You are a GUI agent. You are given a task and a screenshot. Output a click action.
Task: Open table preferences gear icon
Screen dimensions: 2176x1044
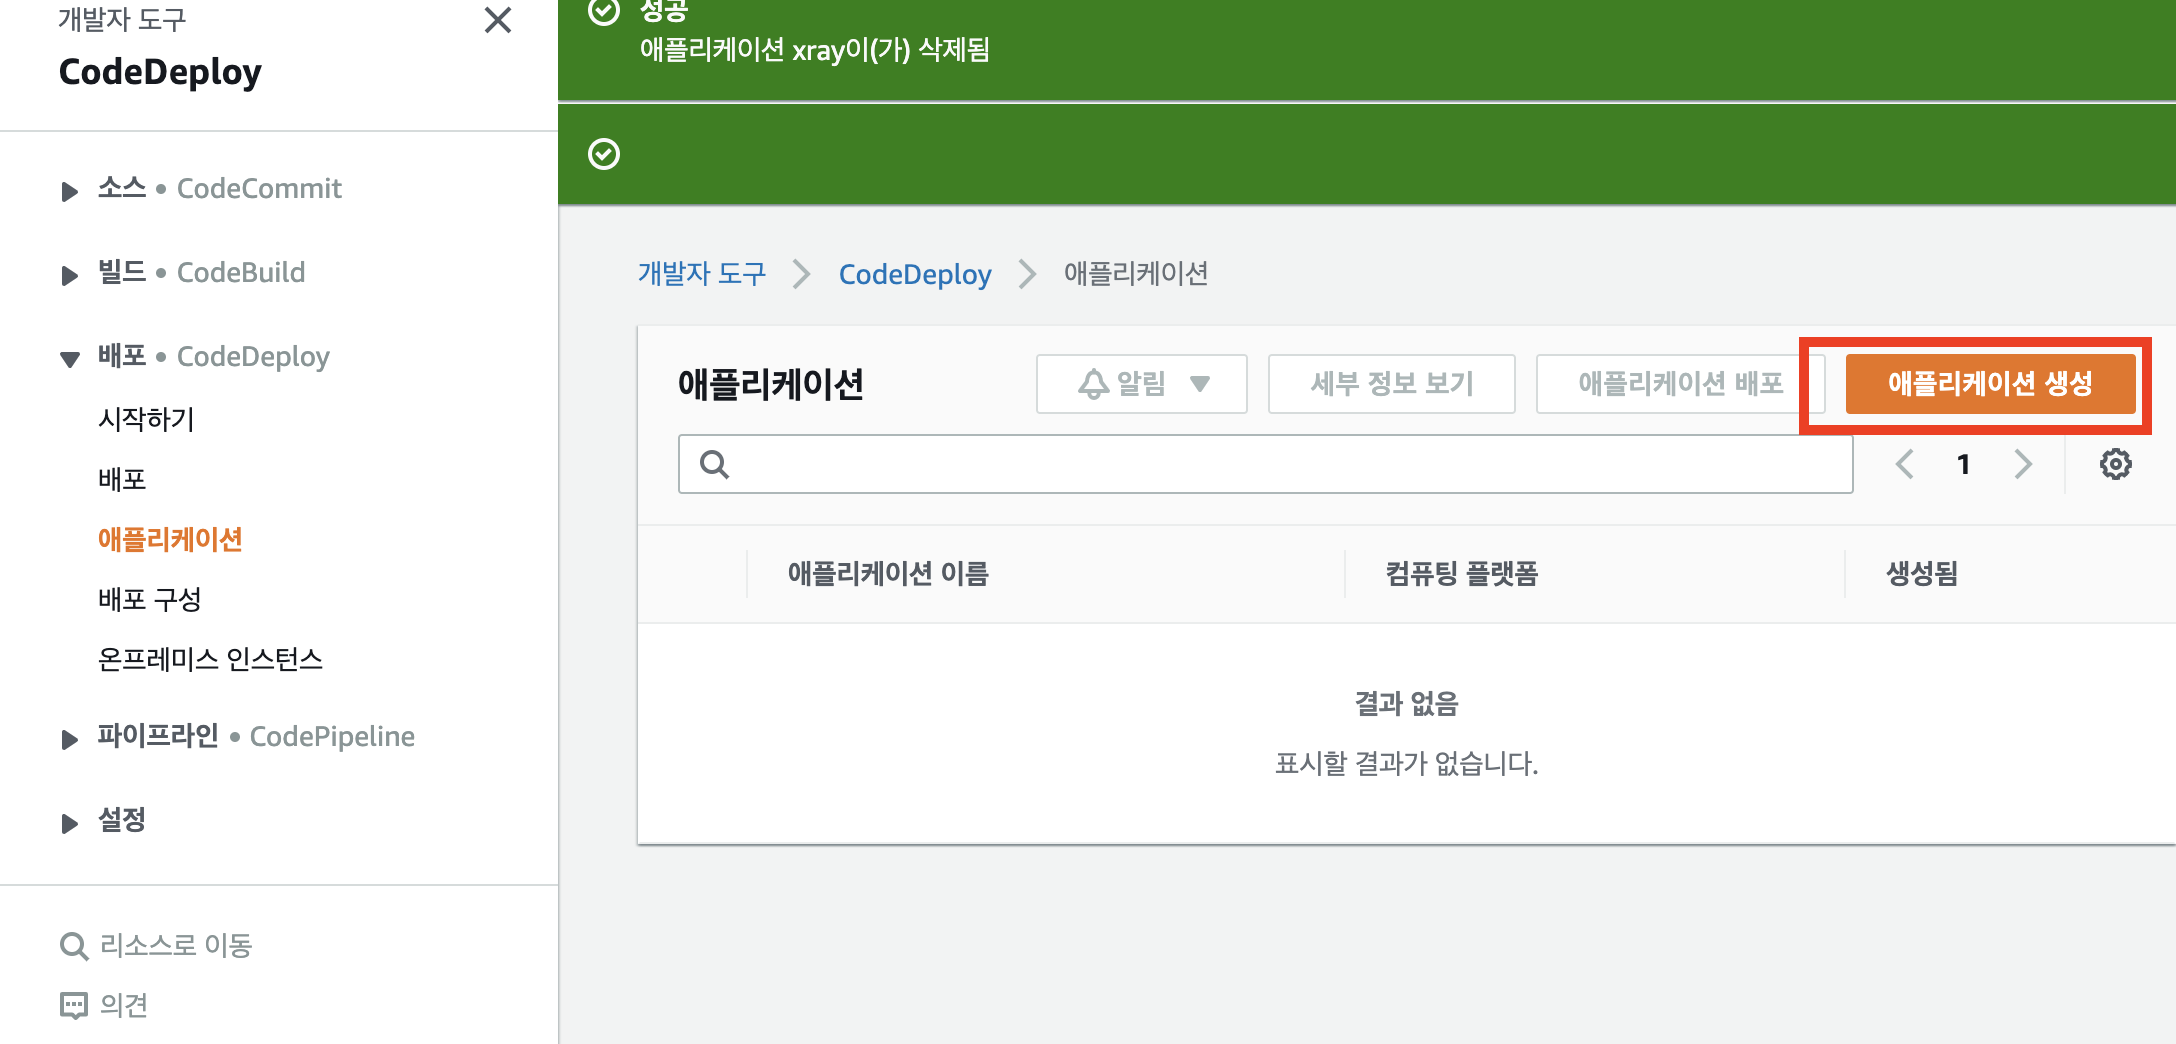pyautogui.click(x=2115, y=464)
